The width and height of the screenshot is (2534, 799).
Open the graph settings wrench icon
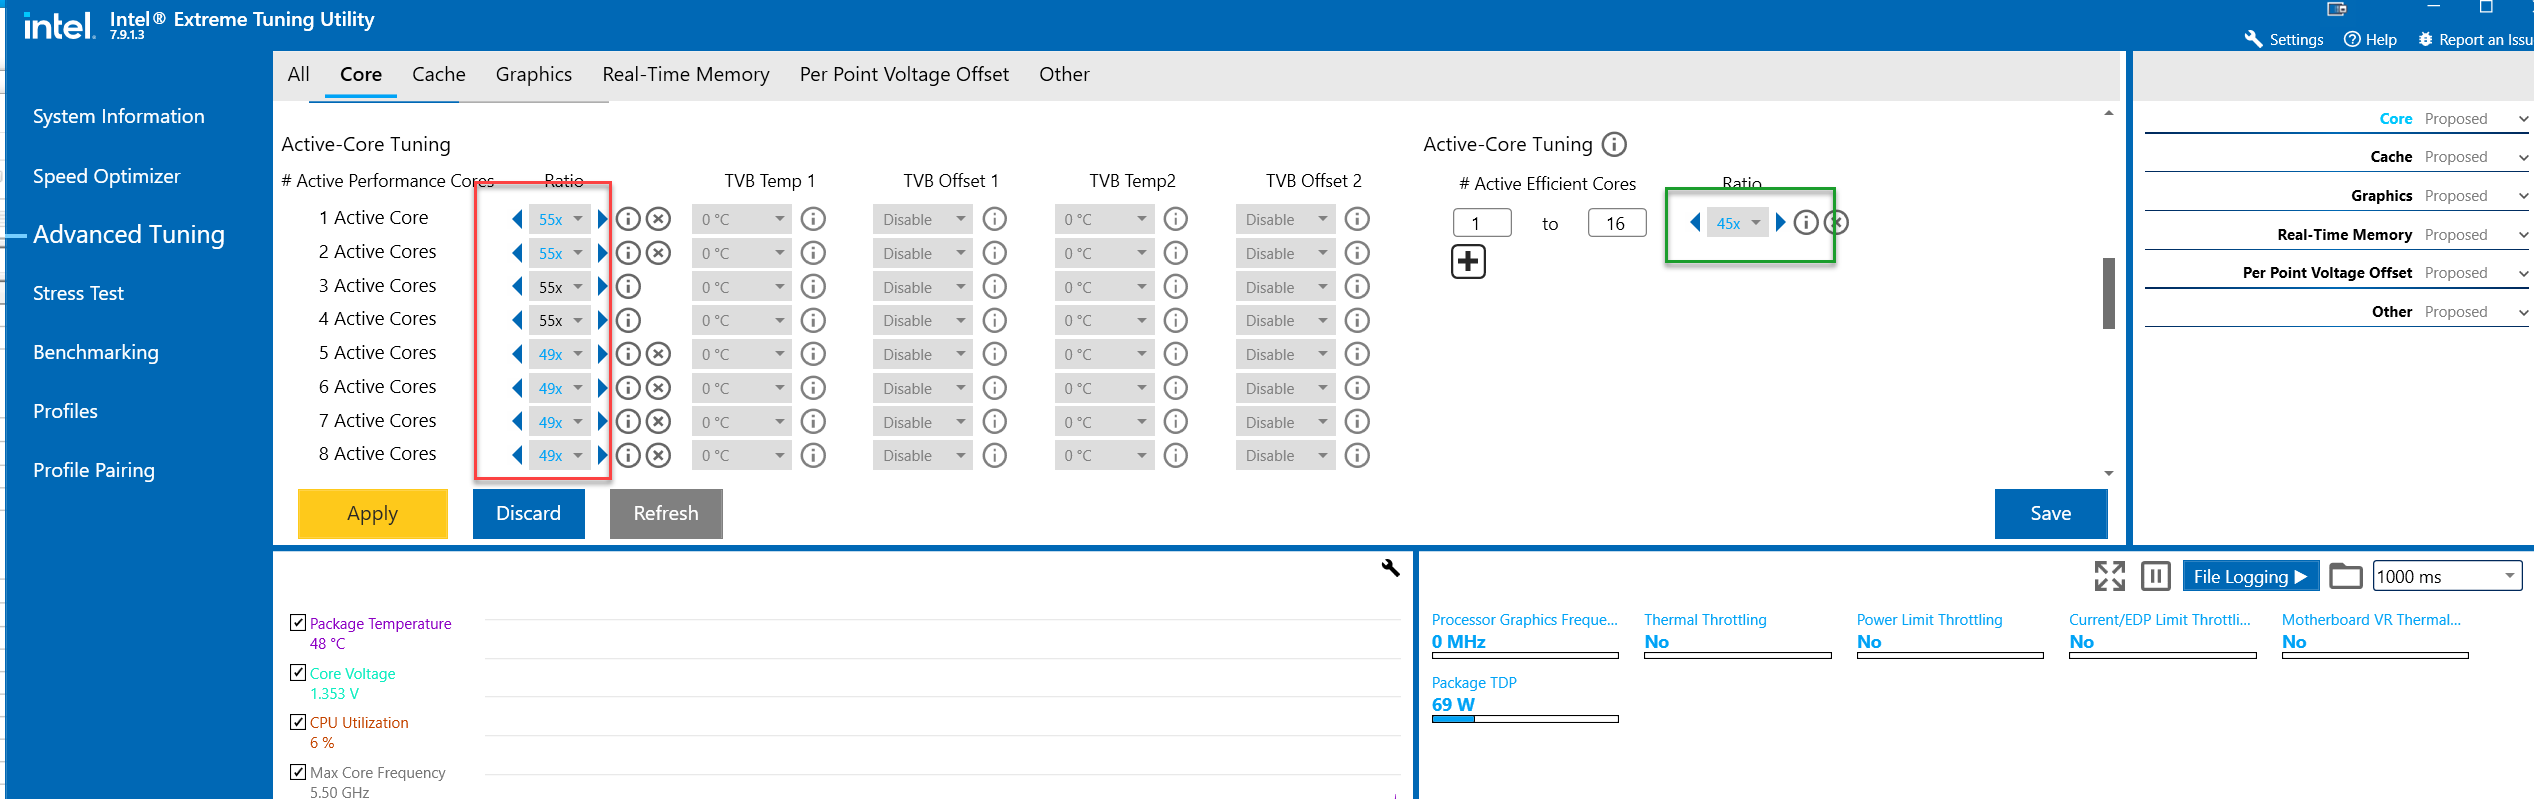[x=1390, y=568]
